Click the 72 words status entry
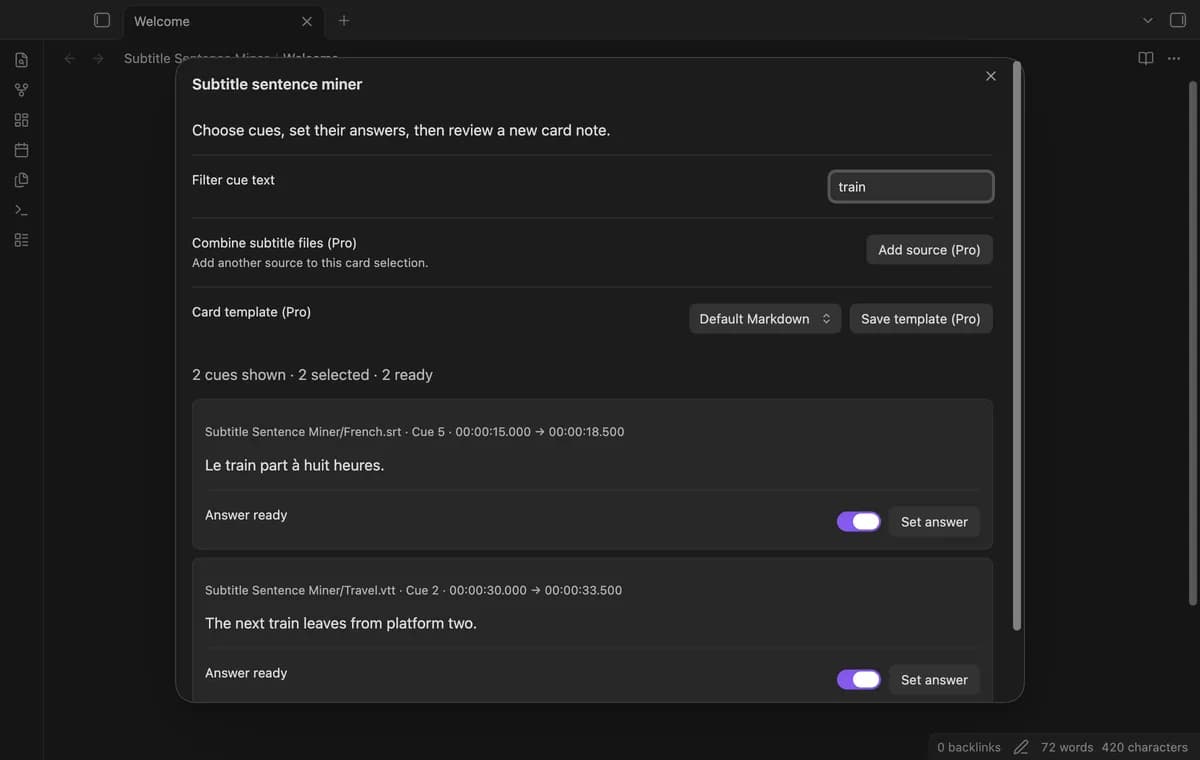The height and width of the screenshot is (760, 1200). (x=1067, y=747)
